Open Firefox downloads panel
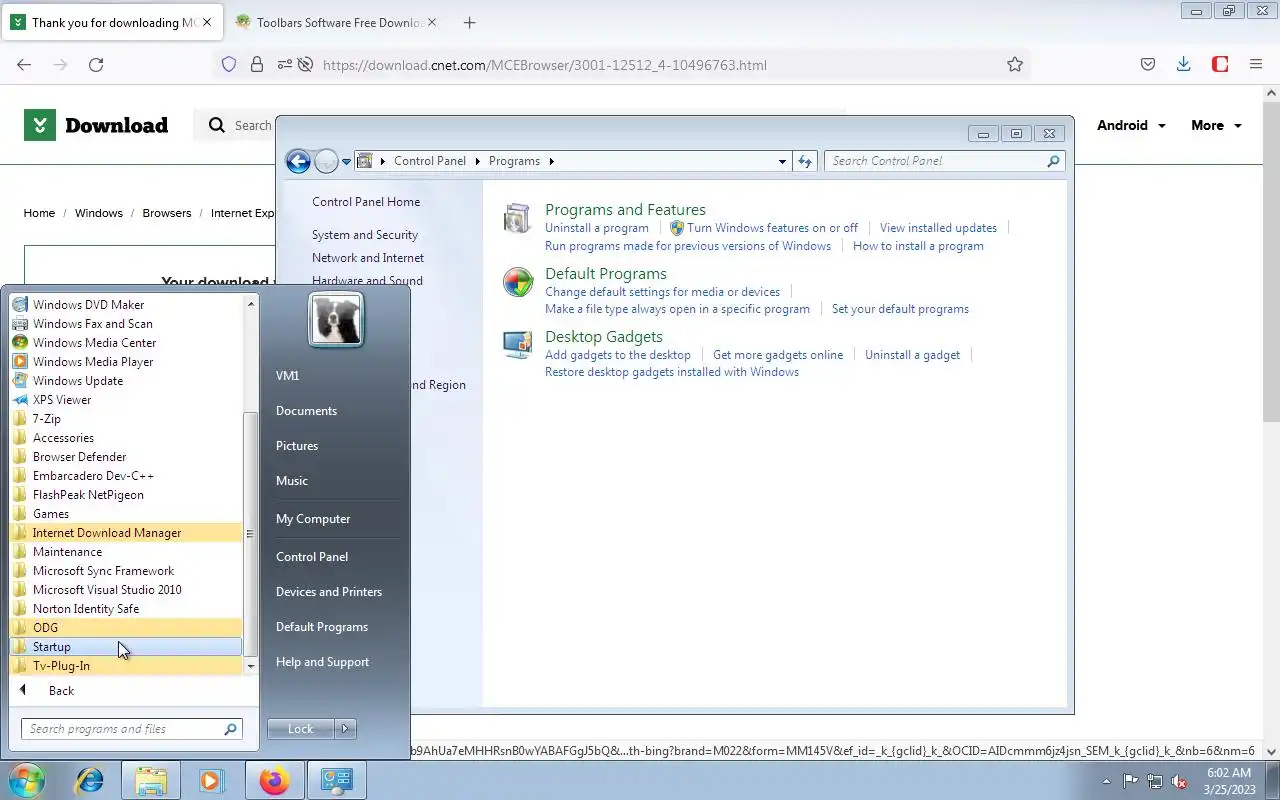This screenshot has height=800, width=1280. tap(1184, 65)
